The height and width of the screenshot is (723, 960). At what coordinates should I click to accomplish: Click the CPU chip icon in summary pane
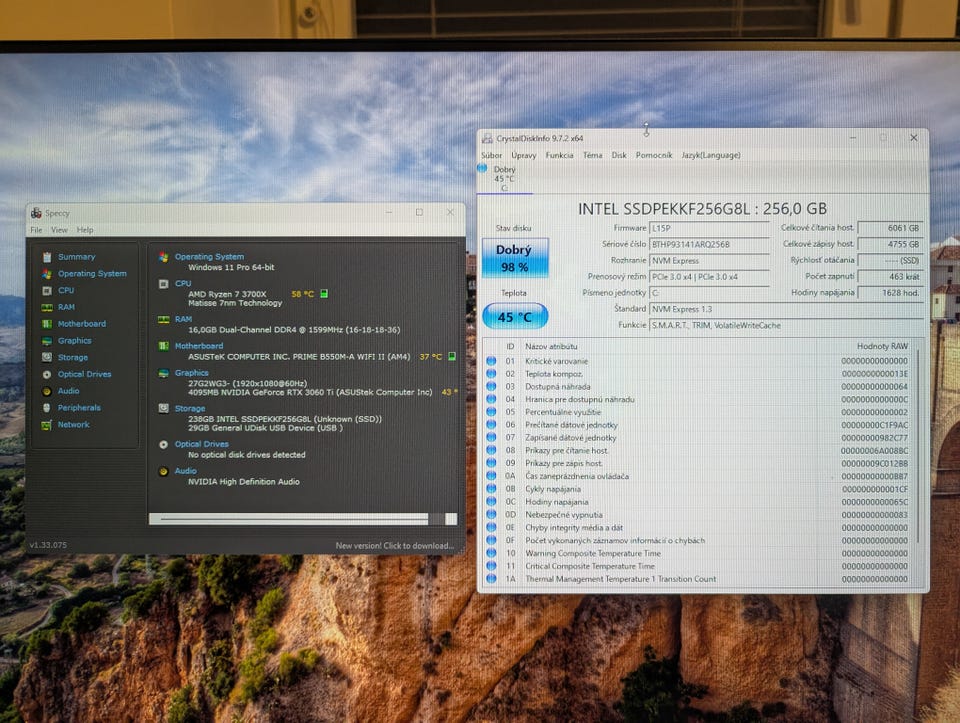pyautogui.click(x=163, y=284)
